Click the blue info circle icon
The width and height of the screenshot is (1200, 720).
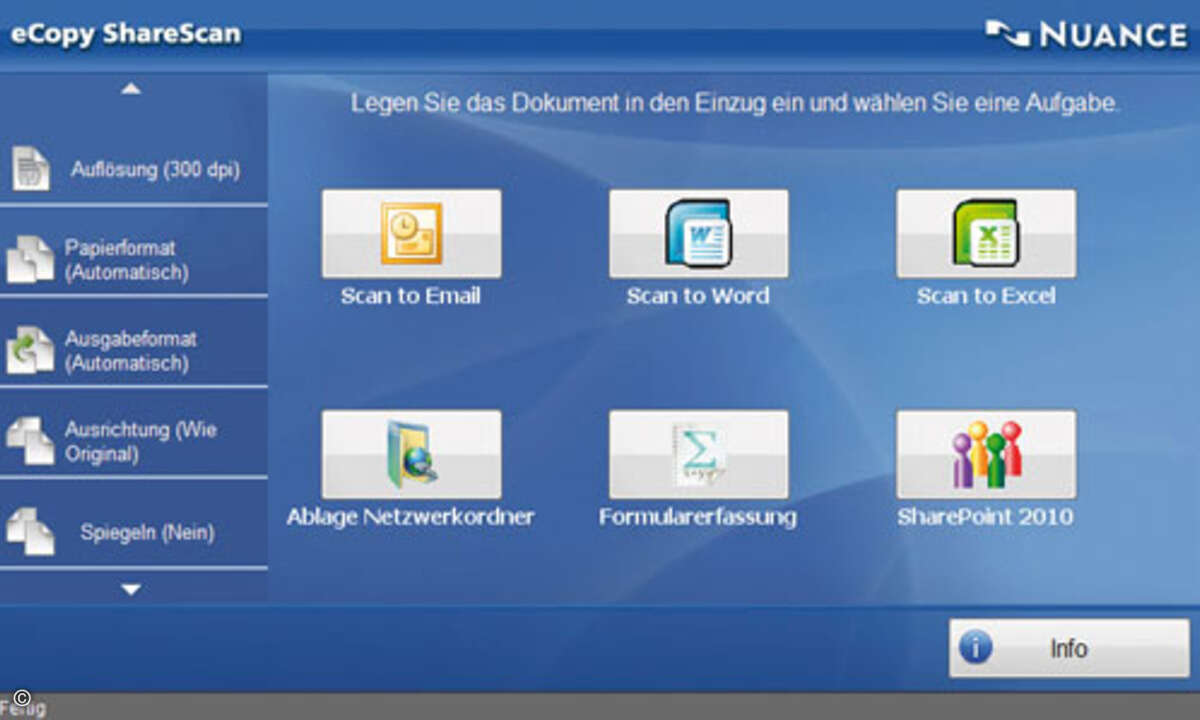tap(975, 647)
